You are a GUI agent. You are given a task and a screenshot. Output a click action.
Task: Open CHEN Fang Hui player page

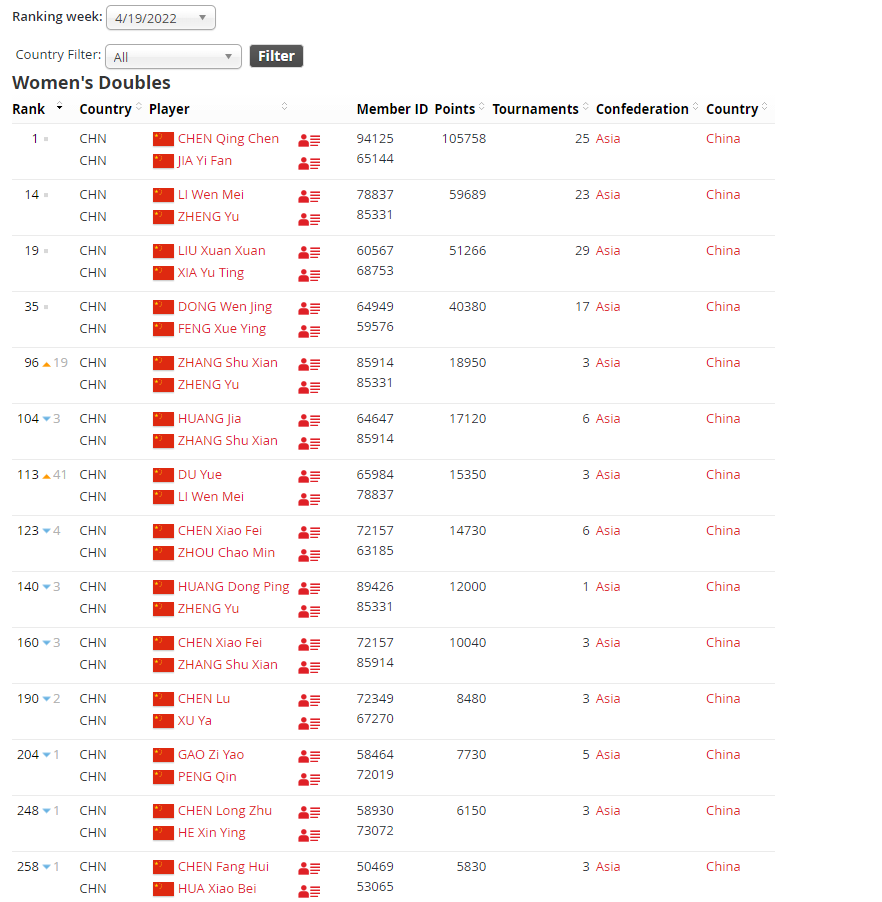click(223, 867)
